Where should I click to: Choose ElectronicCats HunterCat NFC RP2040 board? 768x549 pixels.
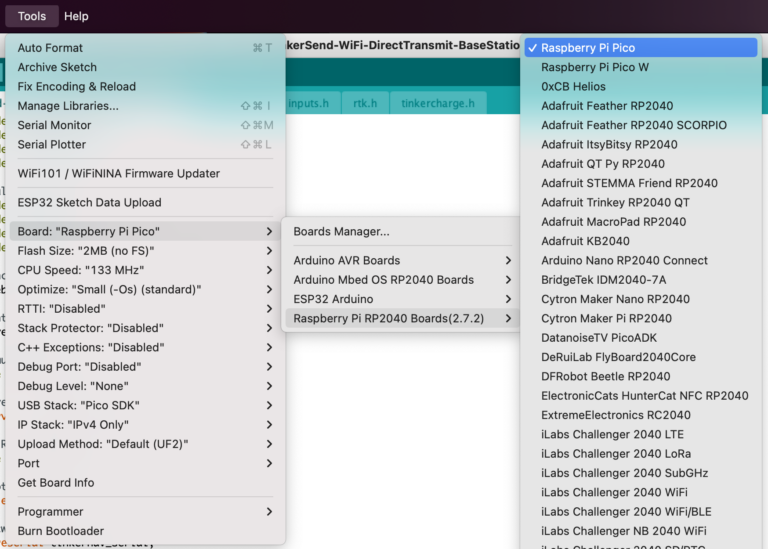[x=641, y=396]
